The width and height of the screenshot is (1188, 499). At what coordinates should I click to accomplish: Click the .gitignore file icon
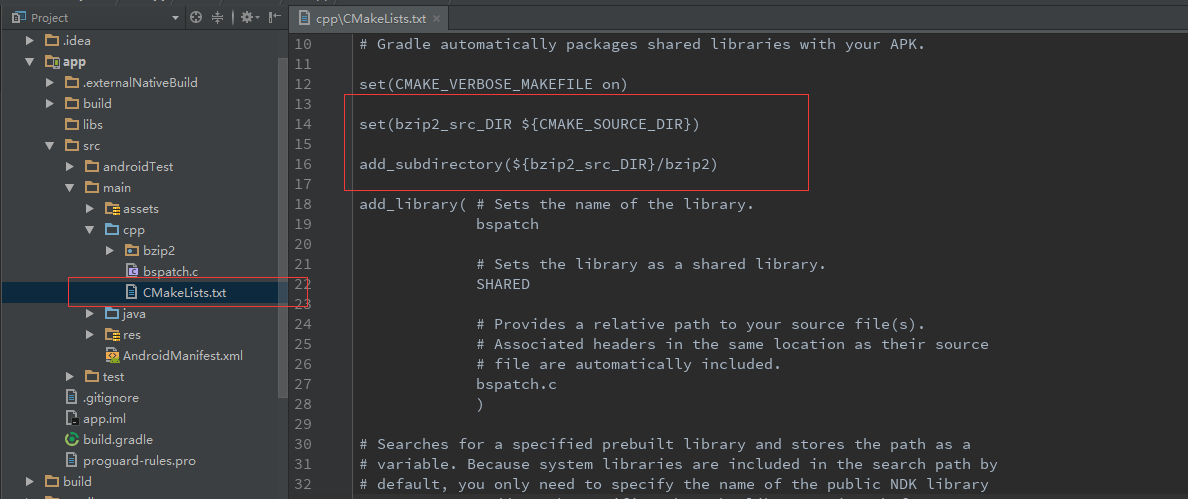72,397
